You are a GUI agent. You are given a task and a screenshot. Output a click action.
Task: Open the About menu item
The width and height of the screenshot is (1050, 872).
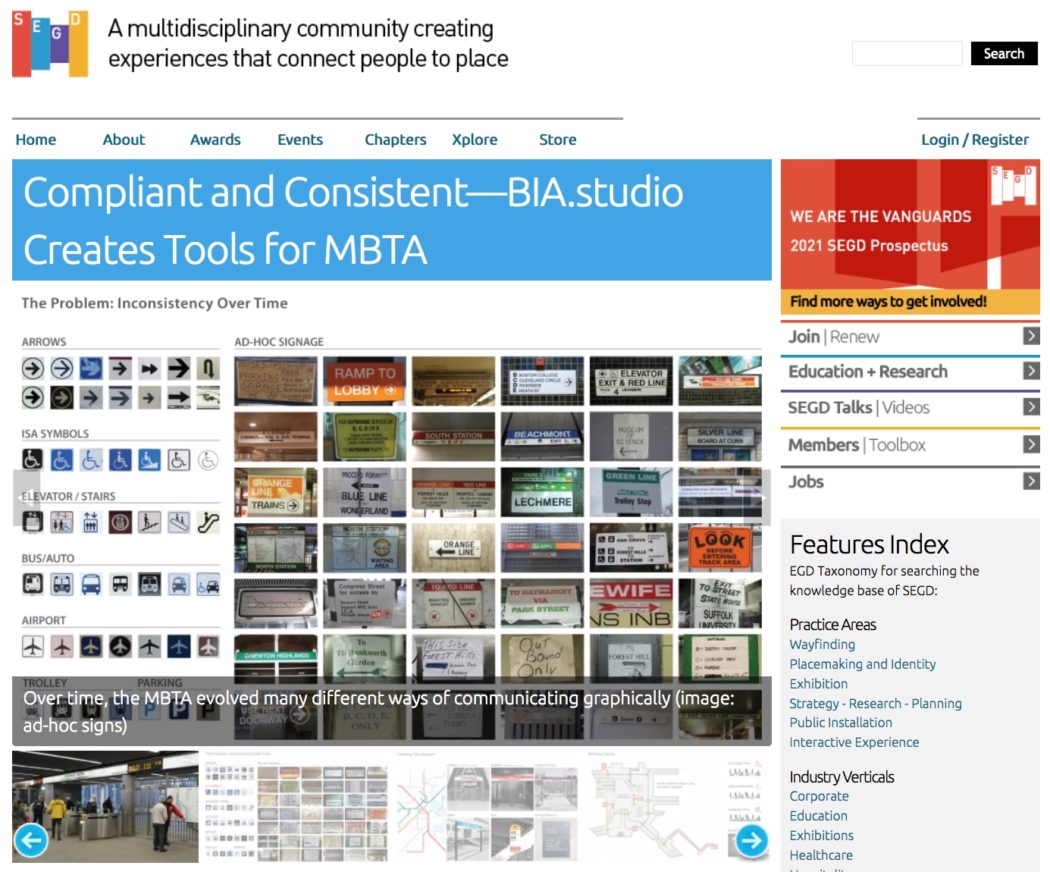pyautogui.click(x=124, y=139)
